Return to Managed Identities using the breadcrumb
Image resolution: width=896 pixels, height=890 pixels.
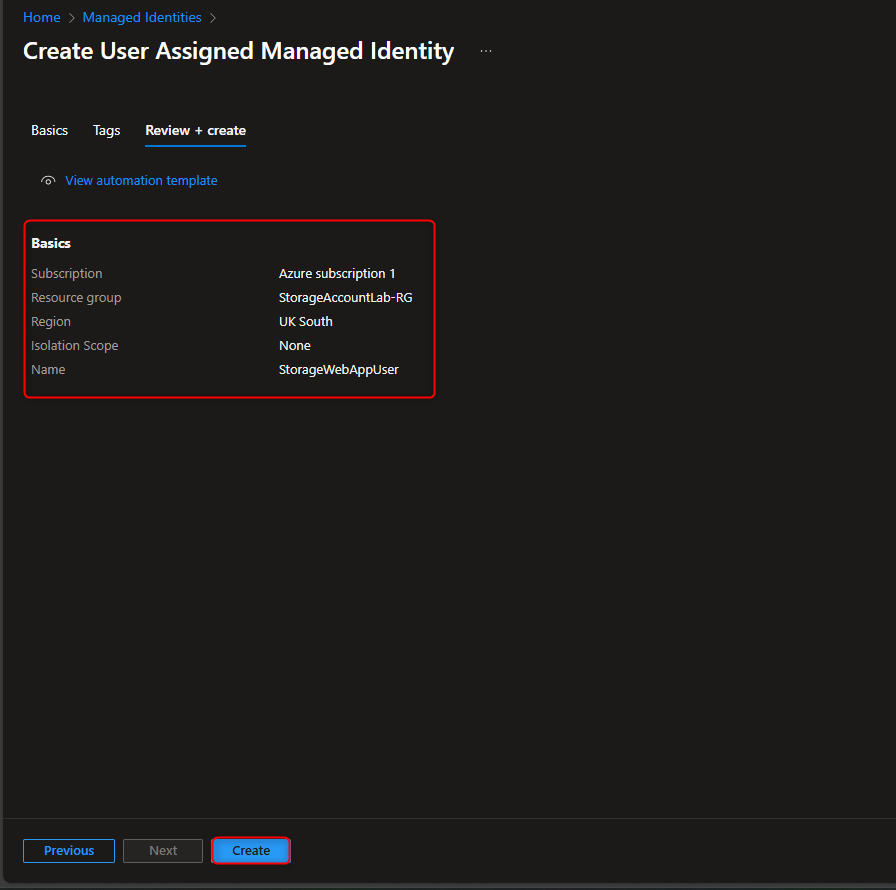pos(141,17)
